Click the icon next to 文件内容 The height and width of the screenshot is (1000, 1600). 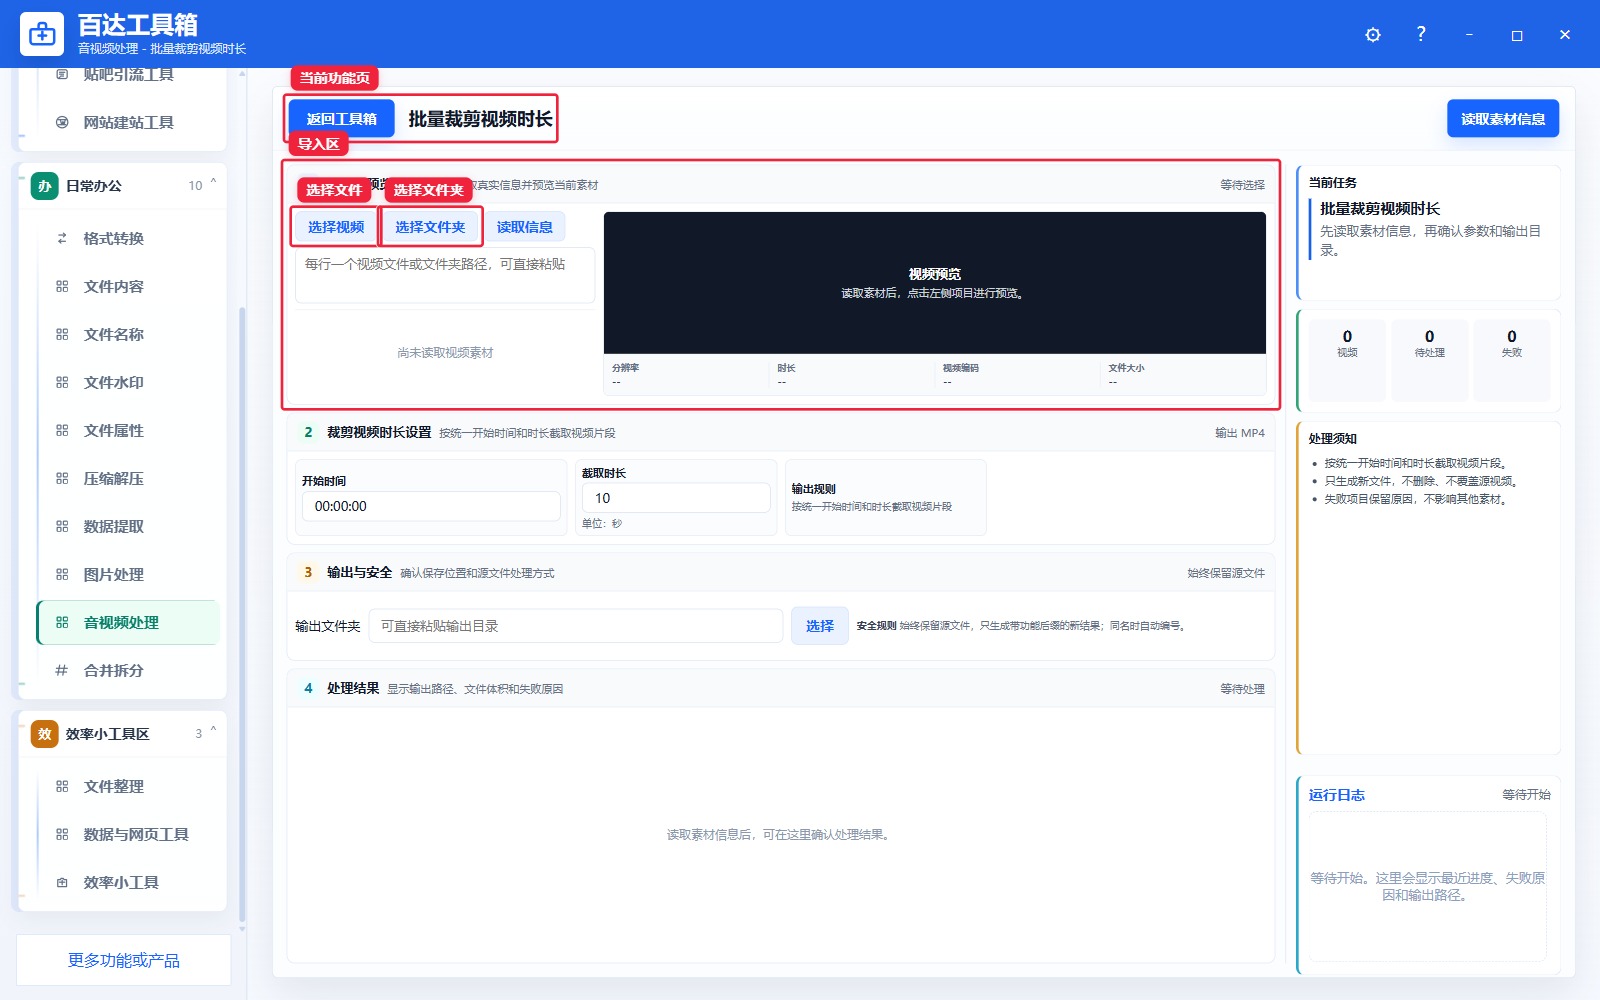[x=62, y=286]
